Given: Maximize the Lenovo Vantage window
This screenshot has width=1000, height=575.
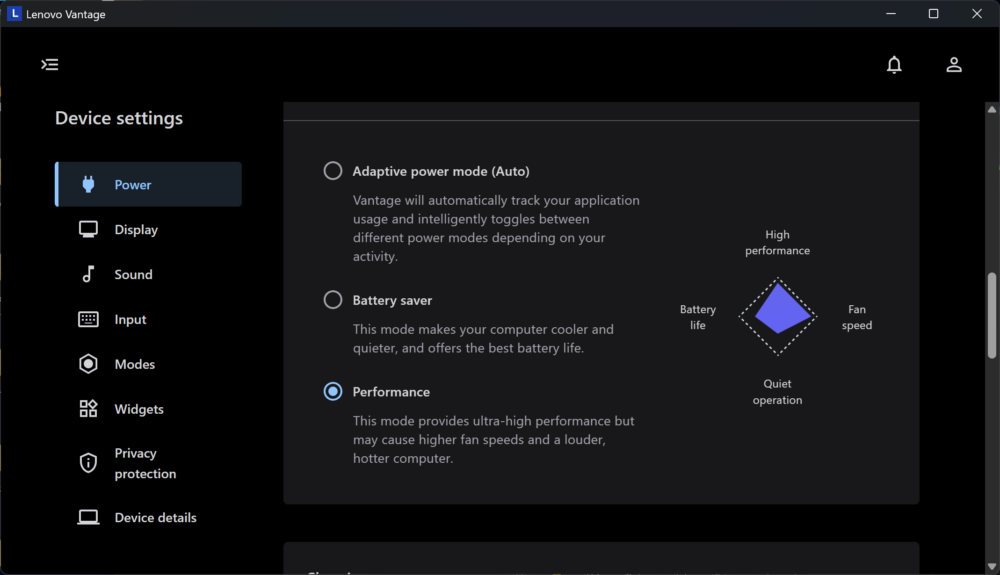Looking at the screenshot, I should 933,13.
